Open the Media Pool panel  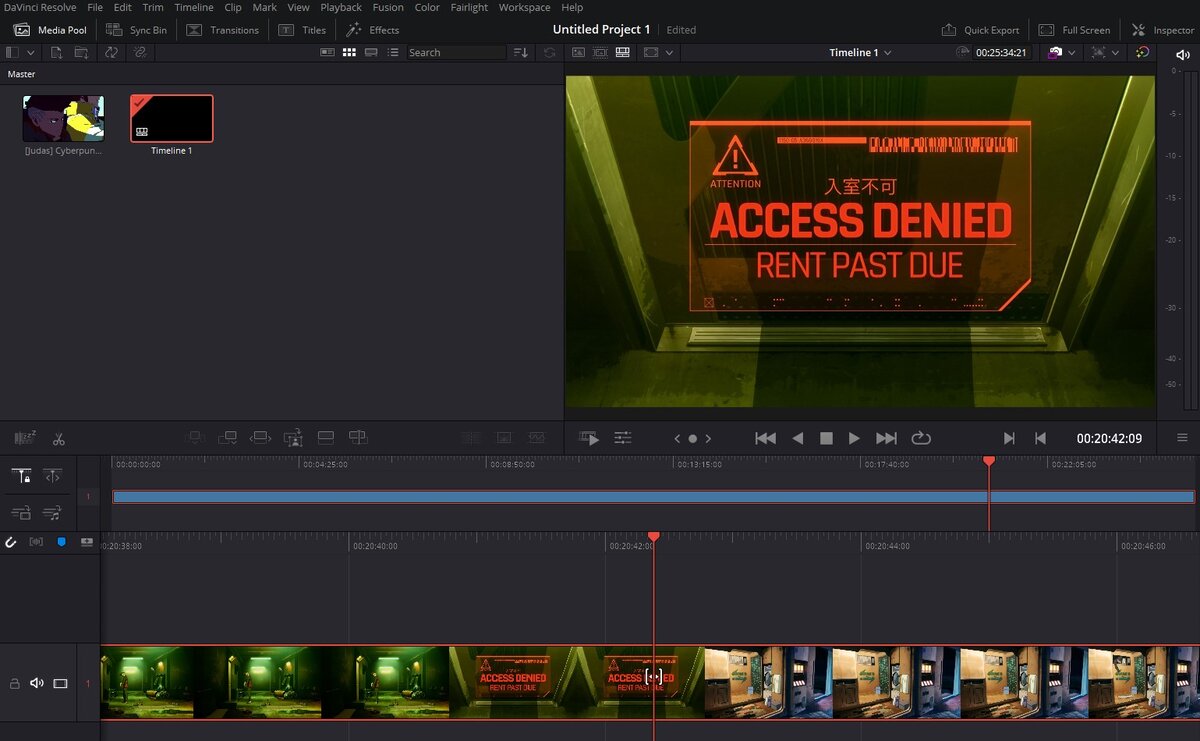(50, 30)
